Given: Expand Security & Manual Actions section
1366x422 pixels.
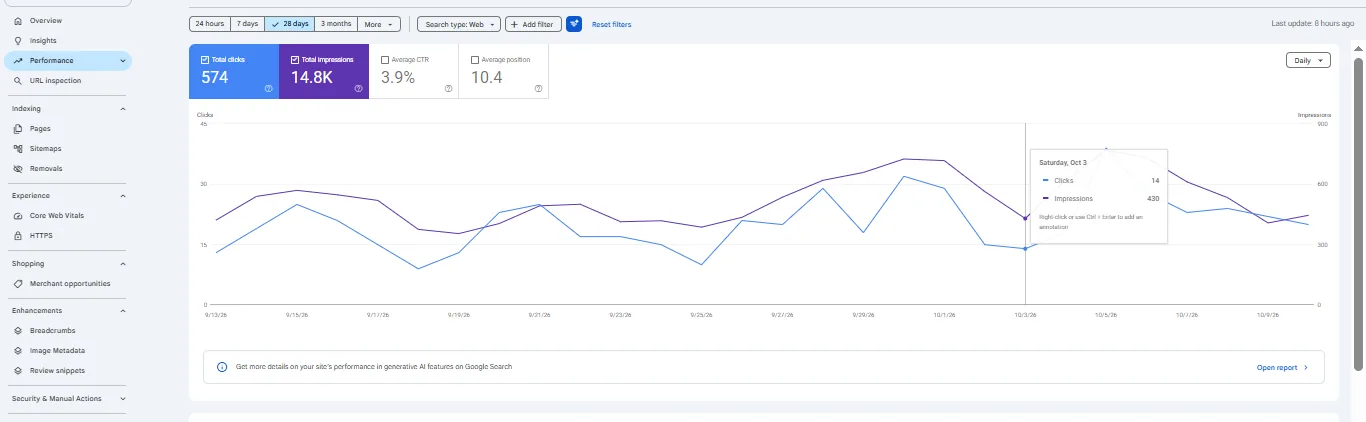Looking at the screenshot, I should tap(123, 399).
